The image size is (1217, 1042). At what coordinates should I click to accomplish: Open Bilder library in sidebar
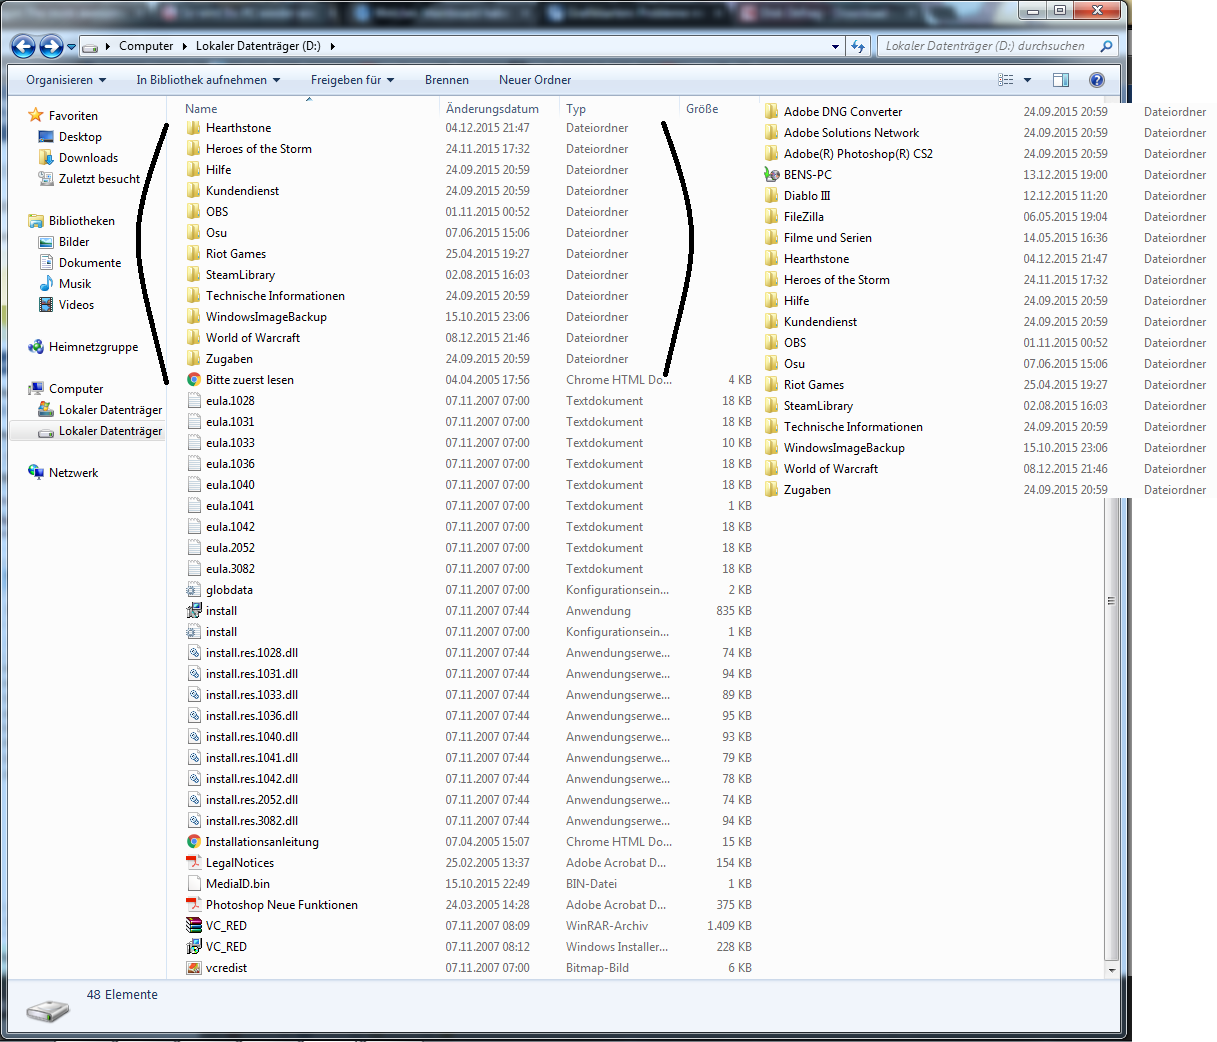pos(74,242)
